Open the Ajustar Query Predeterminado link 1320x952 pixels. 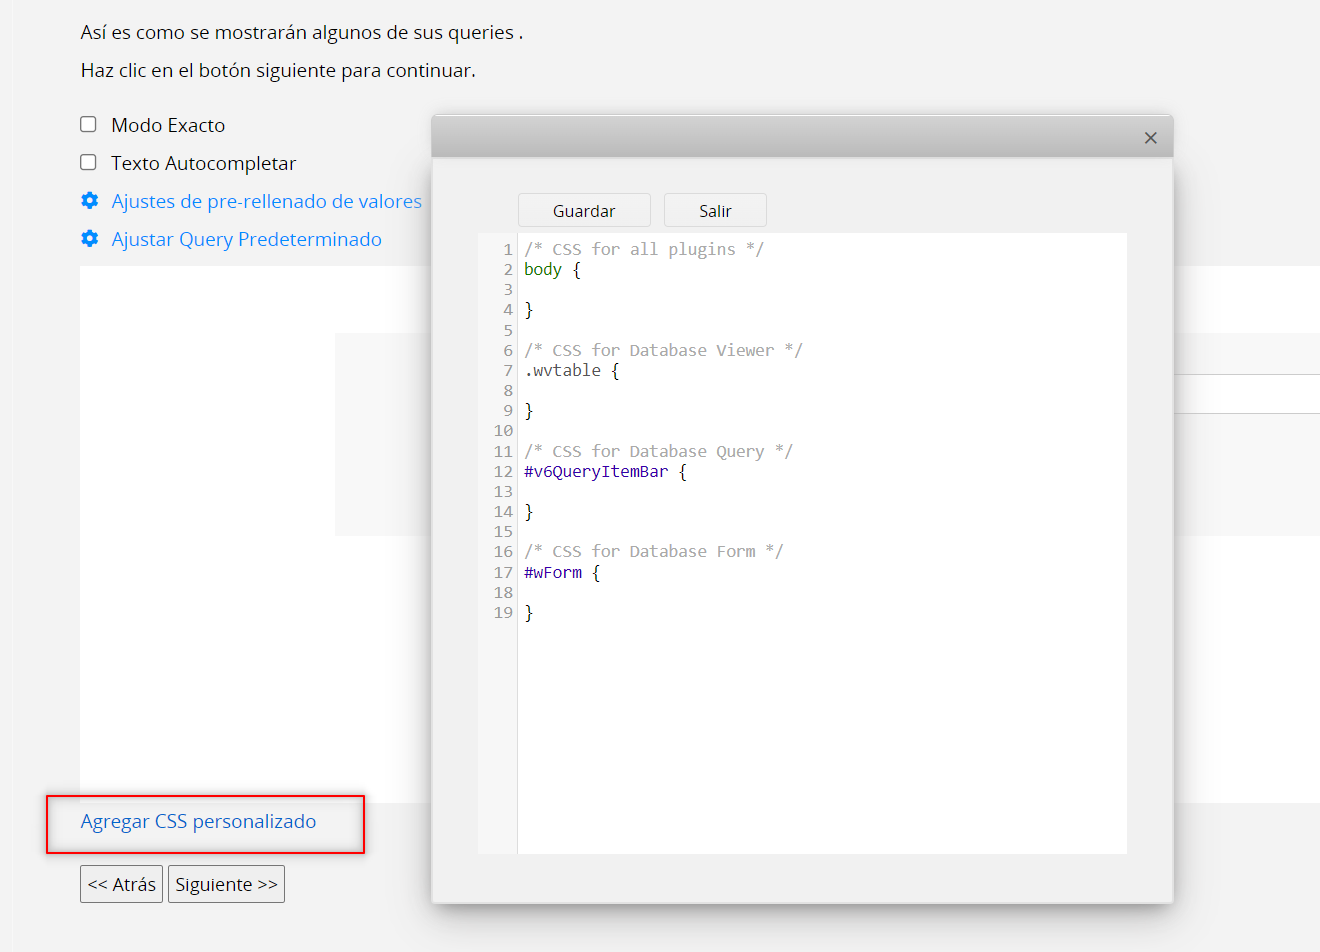tap(246, 239)
